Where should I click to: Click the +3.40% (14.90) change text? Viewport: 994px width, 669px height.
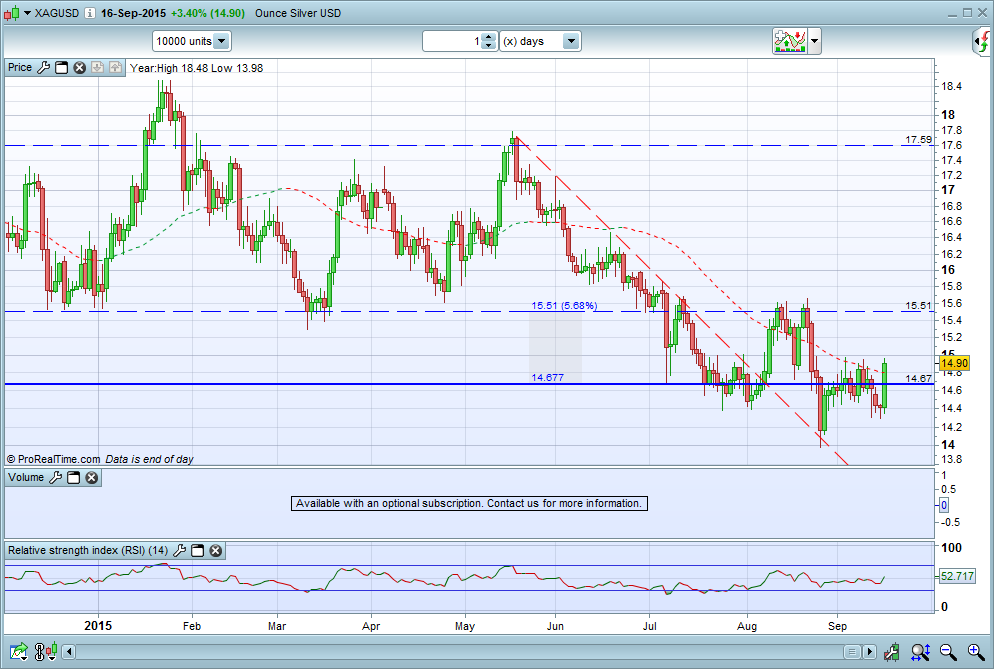pos(208,13)
